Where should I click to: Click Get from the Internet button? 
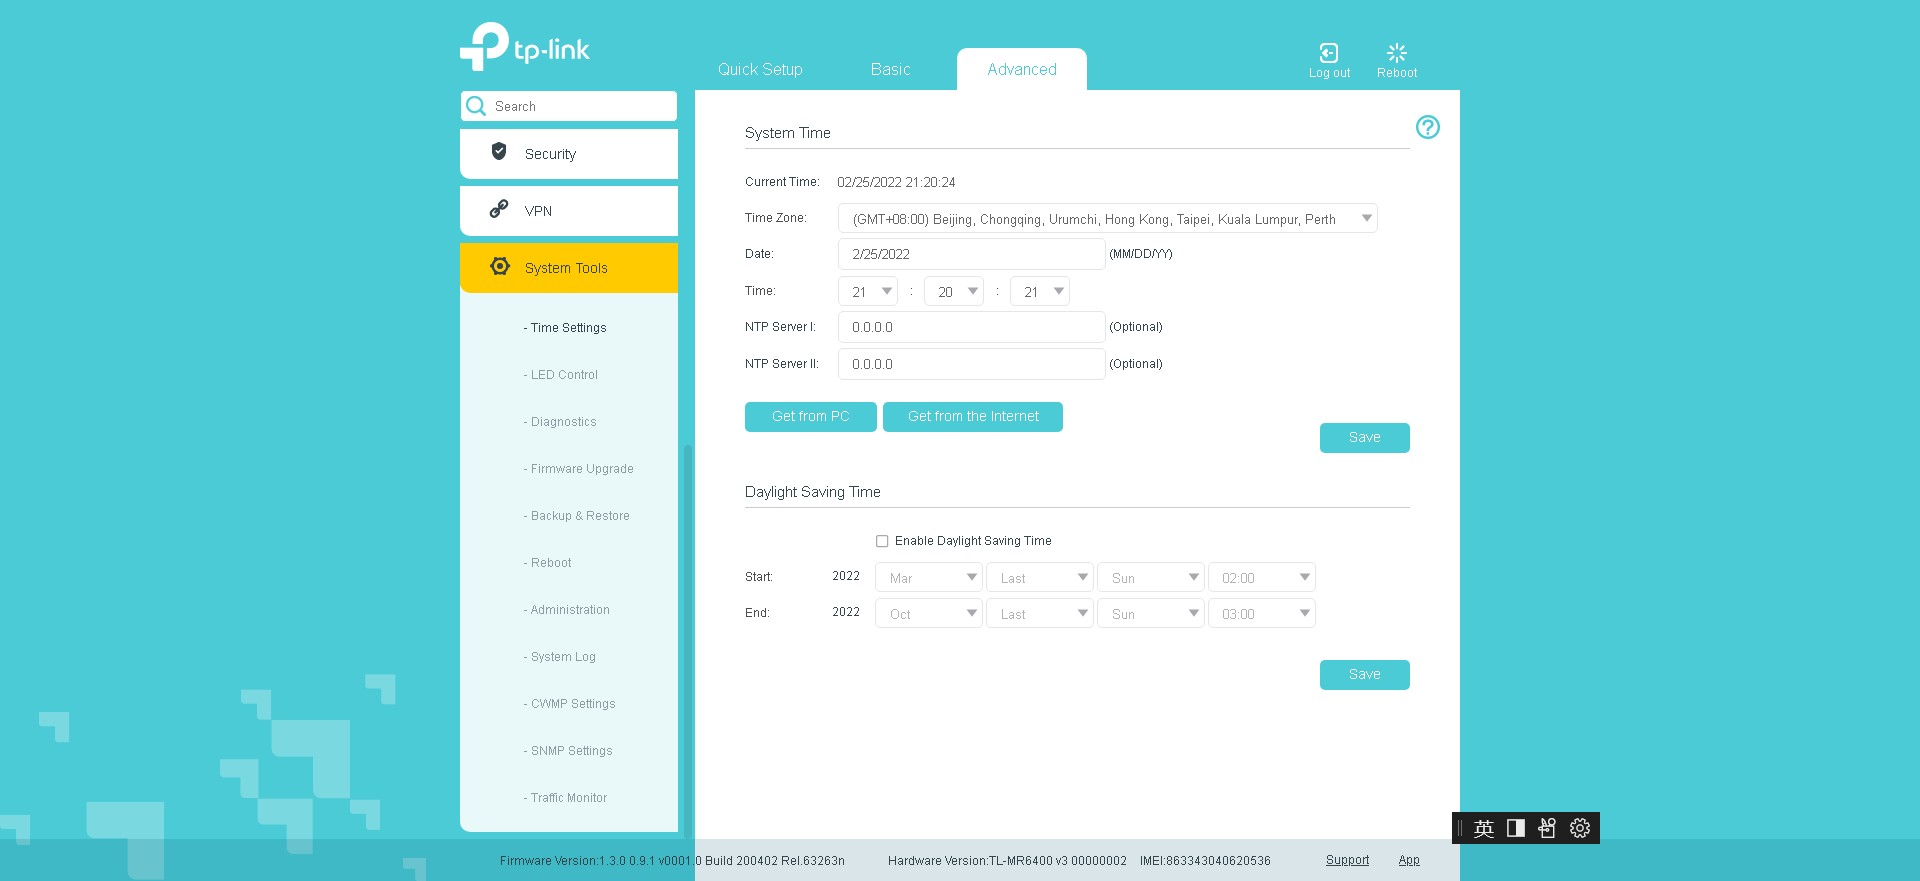tap(973, 417)
